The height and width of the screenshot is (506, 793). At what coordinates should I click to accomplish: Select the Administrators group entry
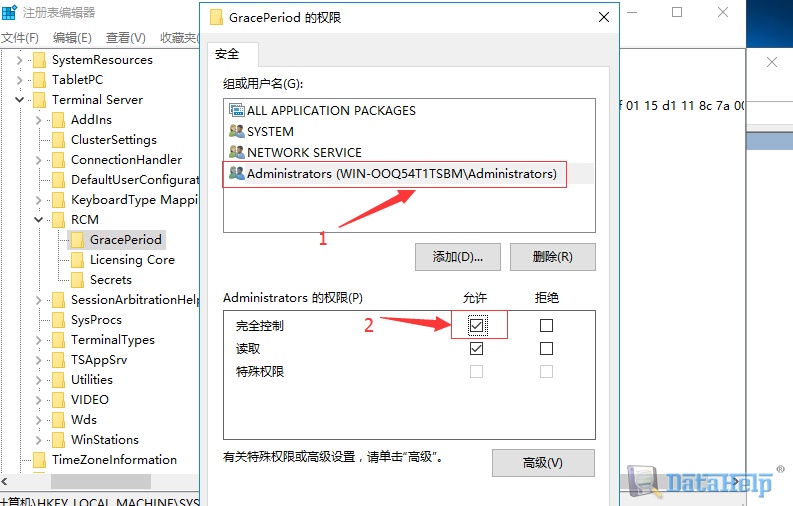394,174
